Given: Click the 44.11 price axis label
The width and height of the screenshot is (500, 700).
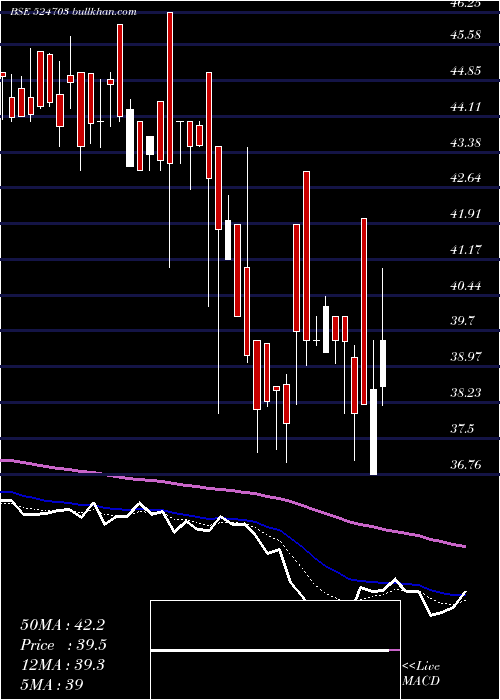Looking at the screenshot, I should tap(466, 106).
